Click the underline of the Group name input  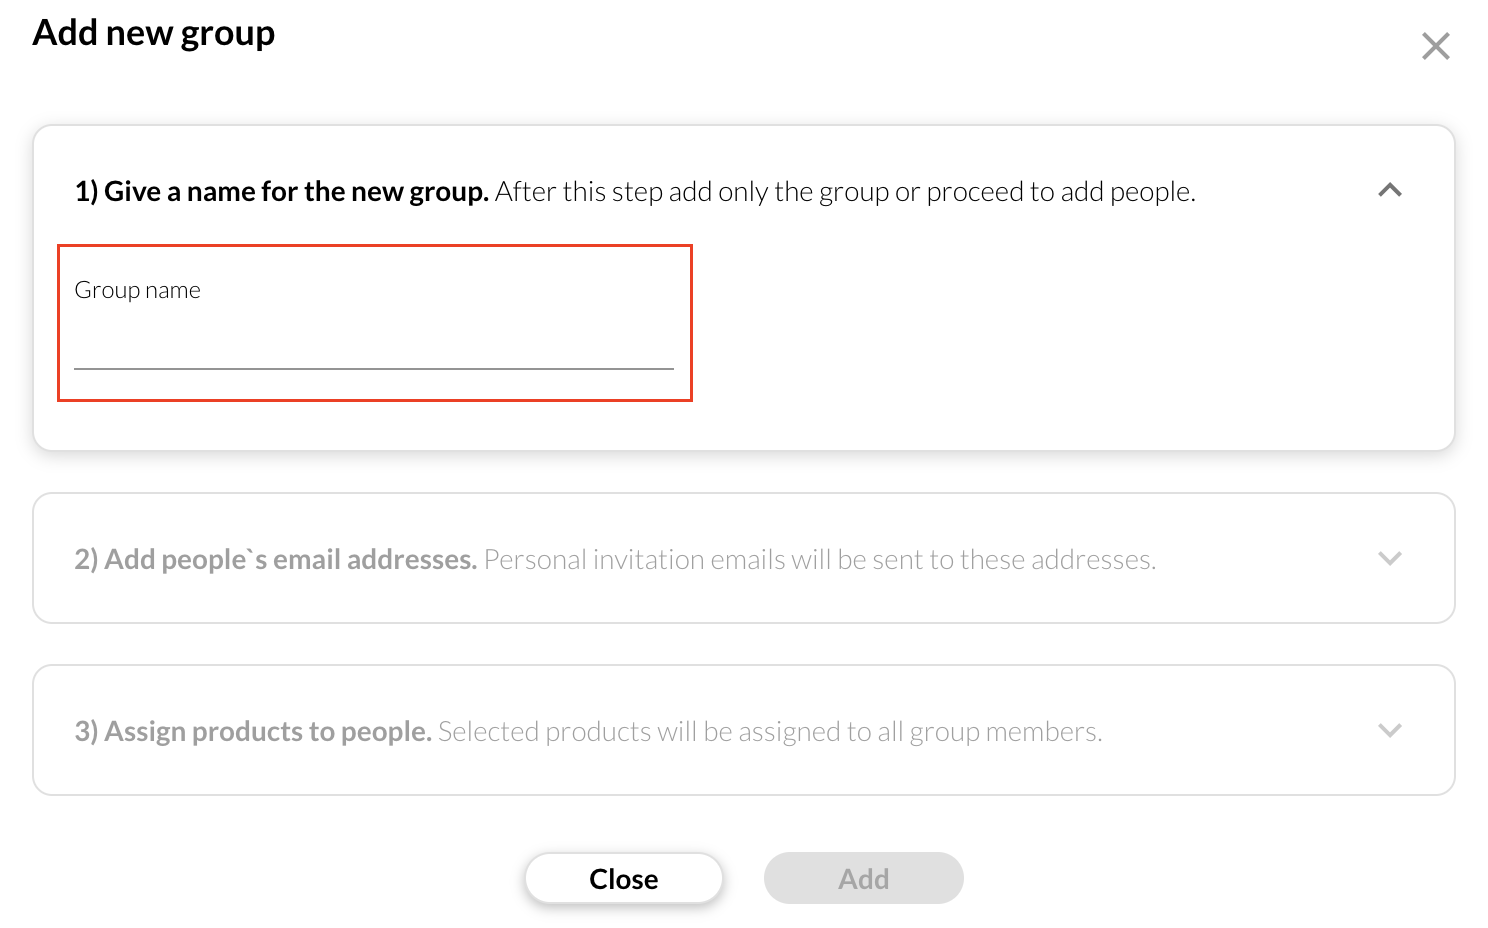coord(373,368)
